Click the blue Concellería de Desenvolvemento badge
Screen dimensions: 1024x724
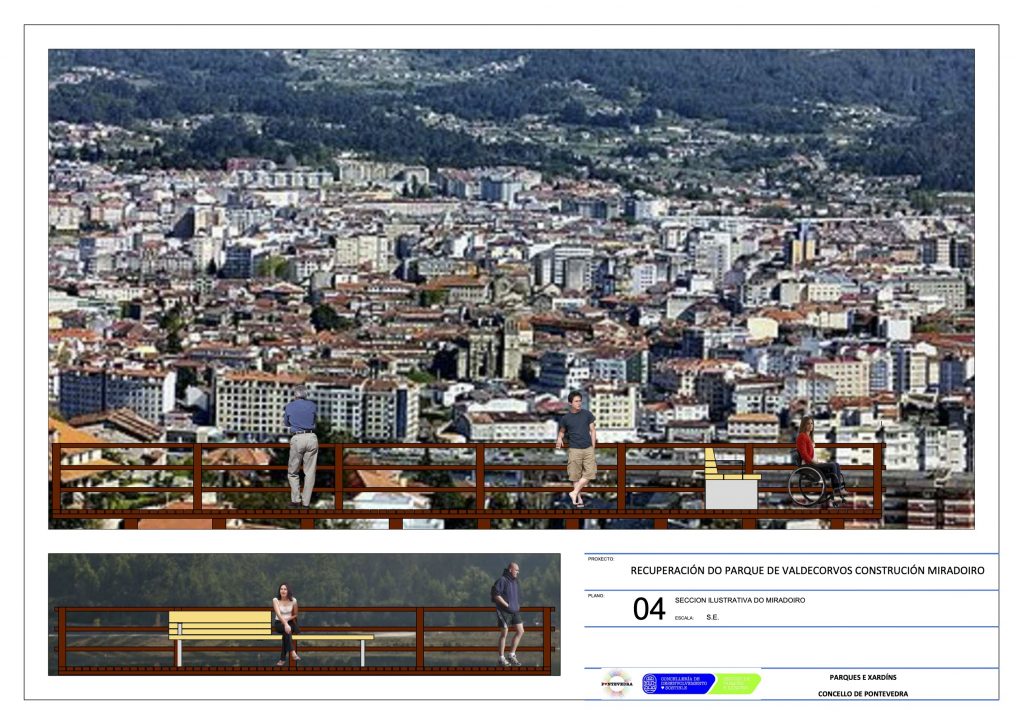(x=679, y=684)
